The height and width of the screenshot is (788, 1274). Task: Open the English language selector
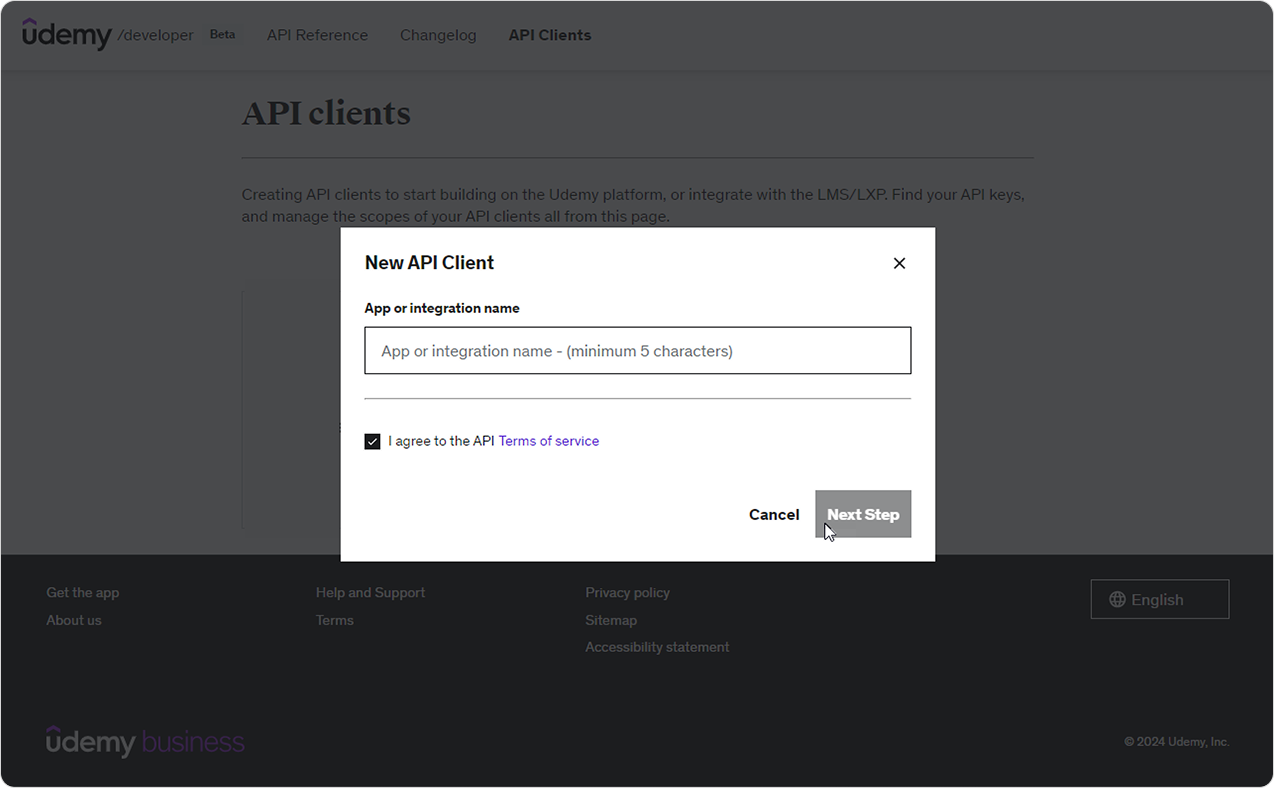click(1160, 600)
